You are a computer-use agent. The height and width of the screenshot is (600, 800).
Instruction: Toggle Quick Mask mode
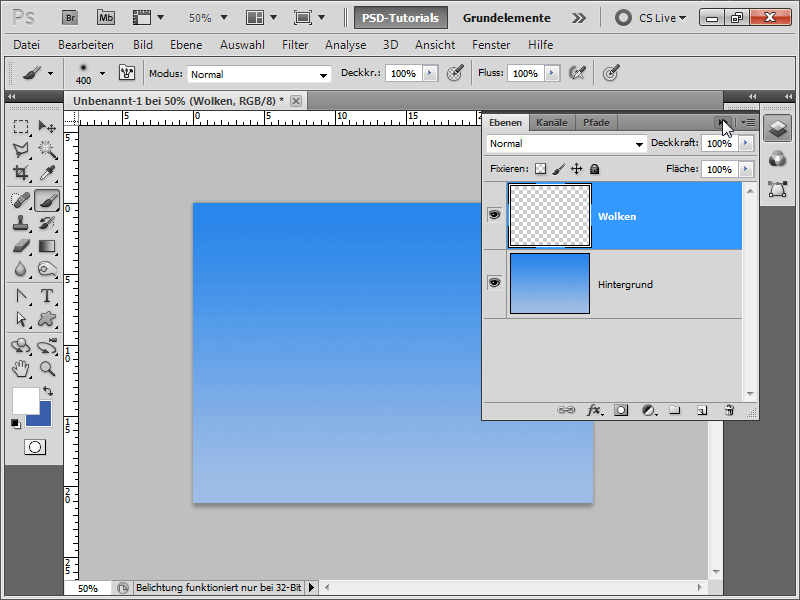pyautogui.click(x=35, y=447)
